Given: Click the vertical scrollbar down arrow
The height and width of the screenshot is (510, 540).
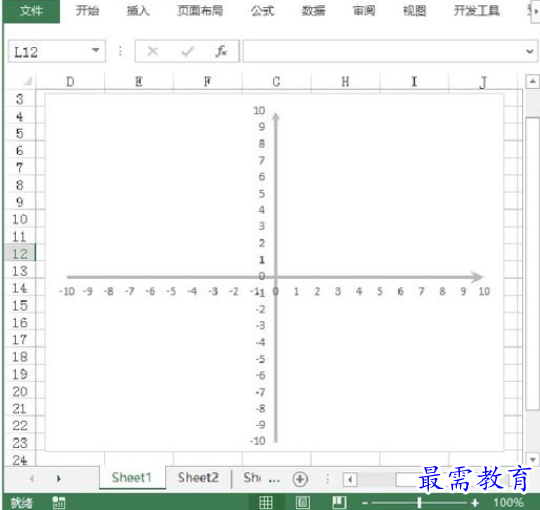Looking at the screenshot, I should pos(532,459).
